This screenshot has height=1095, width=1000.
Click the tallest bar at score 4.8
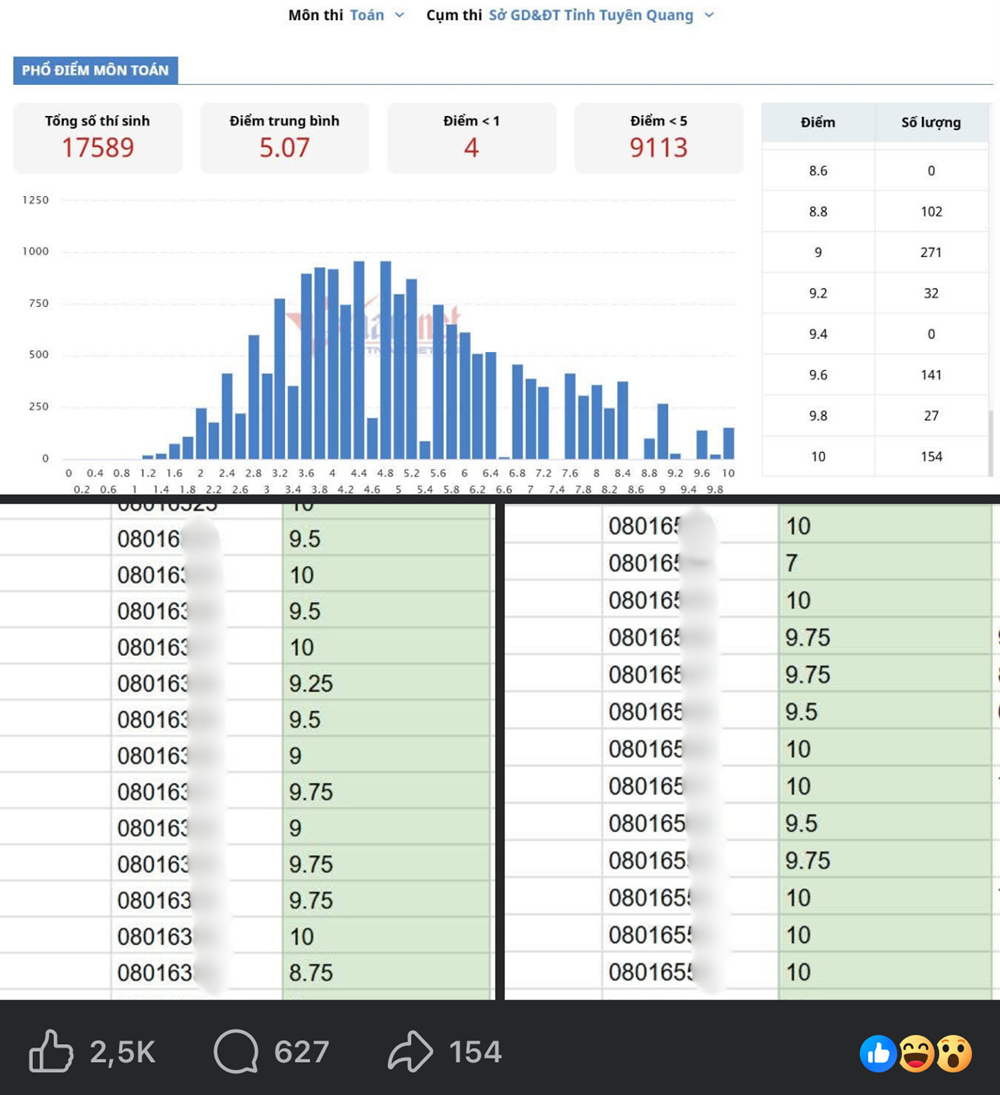[x=385, y=360]
